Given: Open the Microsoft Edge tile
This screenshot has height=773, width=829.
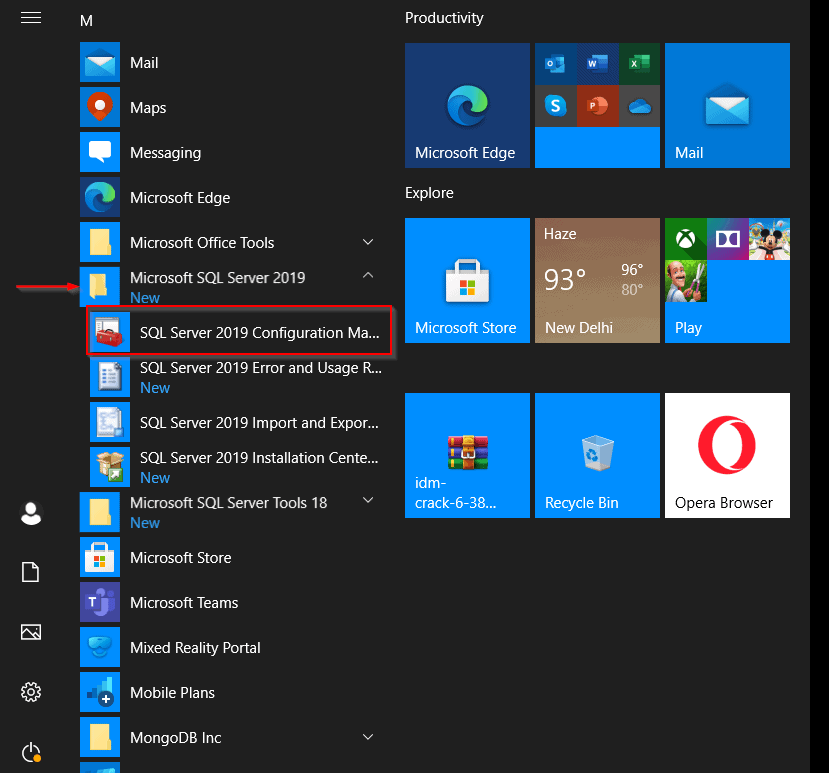Looking at the screenshot, I should 467,106.
